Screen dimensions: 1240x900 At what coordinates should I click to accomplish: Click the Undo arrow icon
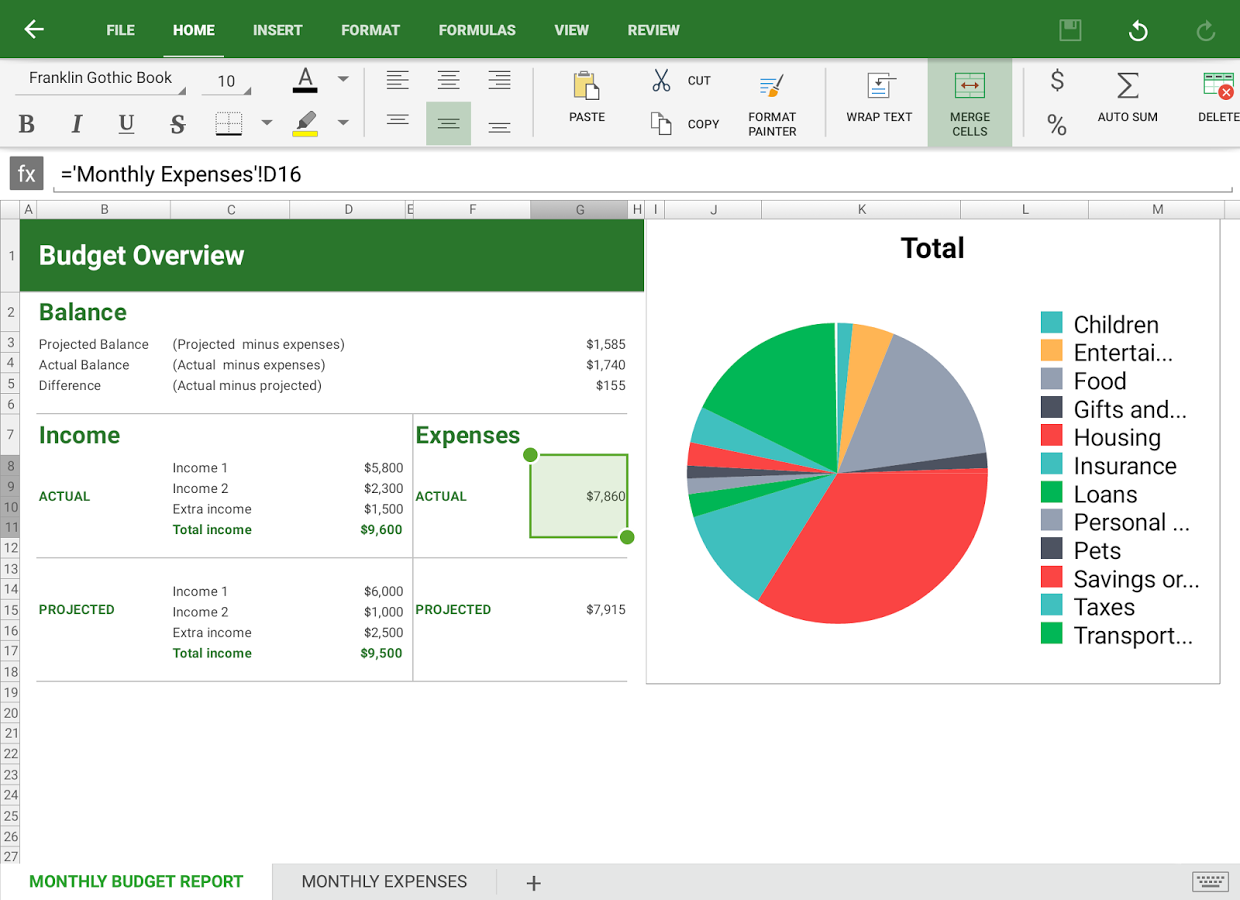pos(1138,31)
